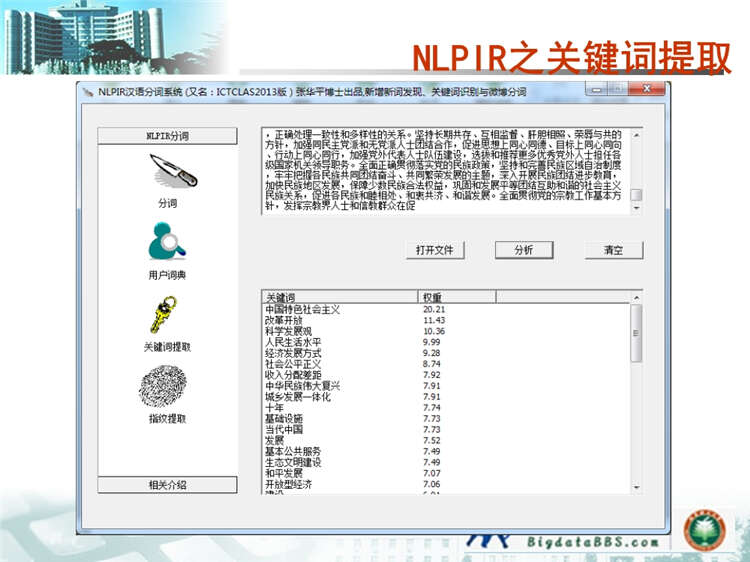Click the fingerprint icon for 指纹提取
The height and width of the screenshot is (562, 750).
coord(167,385)
